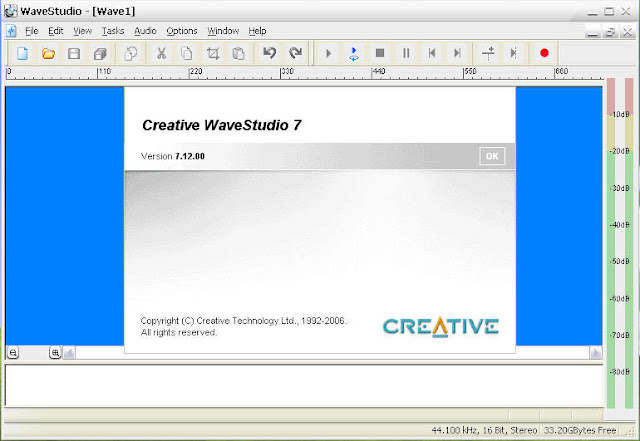This screenshot has width=640, height=441.
Task: Pause playback with the Pause button
Action: click(x=406, y=53)
